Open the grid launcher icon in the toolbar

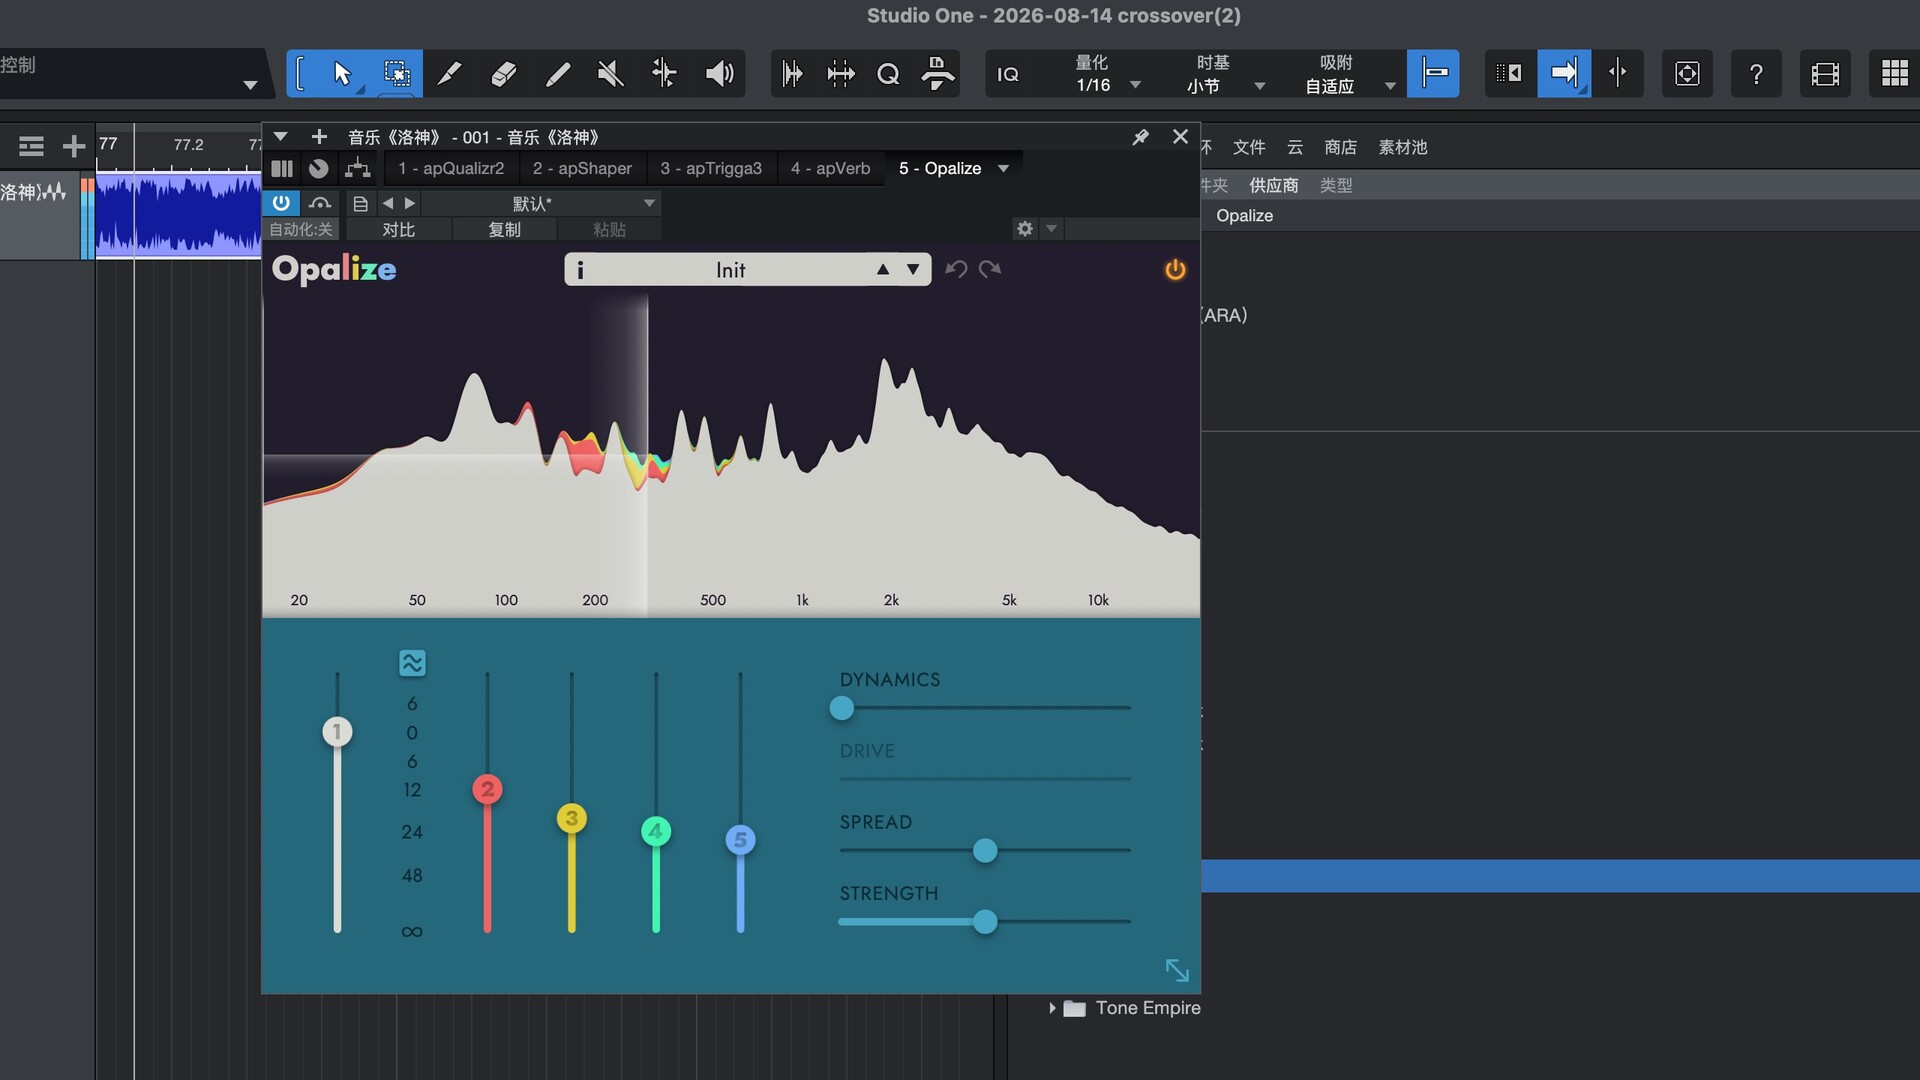(x=1894, y=74)
